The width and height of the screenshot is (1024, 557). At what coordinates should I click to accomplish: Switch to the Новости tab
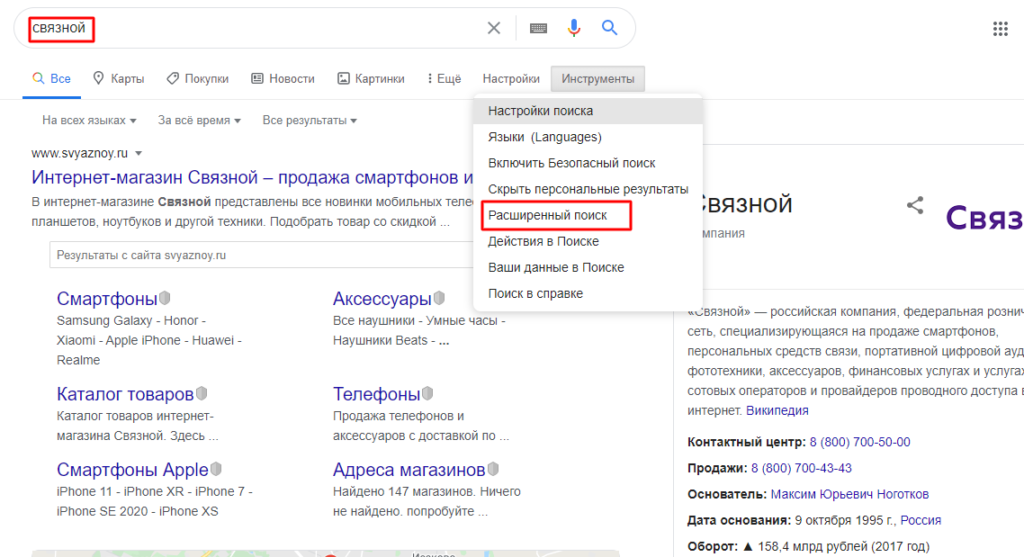coord(283,79)
